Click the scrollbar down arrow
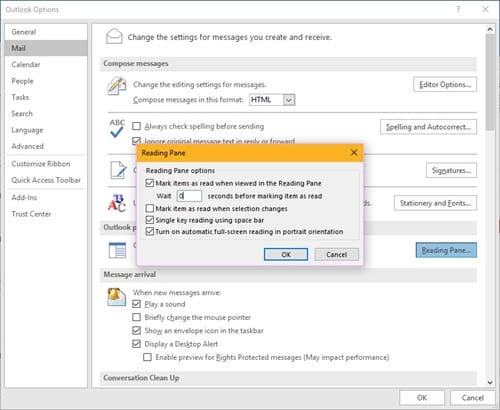 click(x=490, y=382)
